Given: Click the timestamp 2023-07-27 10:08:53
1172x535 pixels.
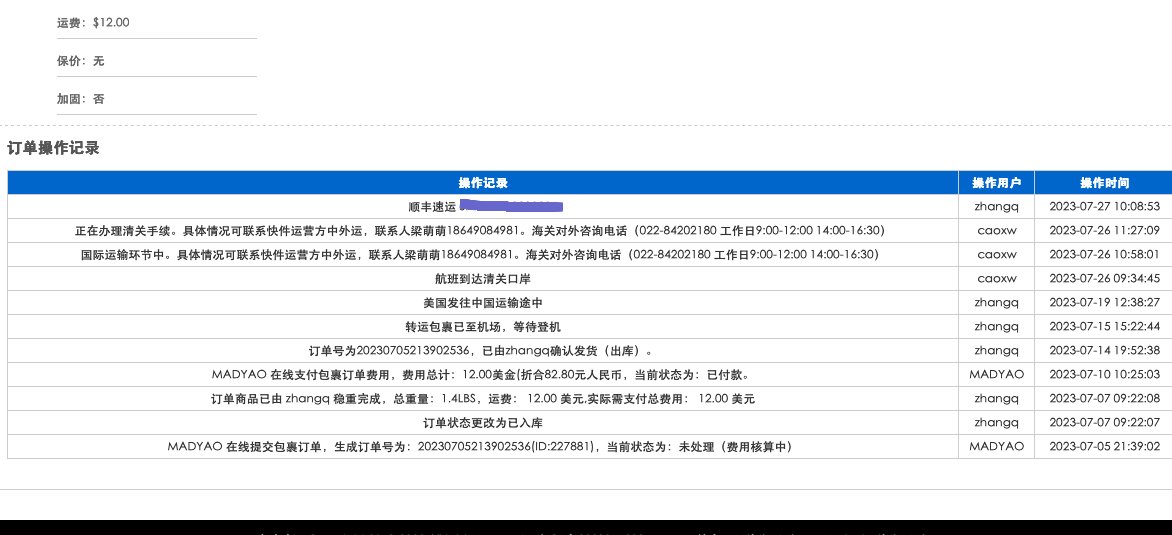Looking at the screenshot, I should (x=1105, y=207).
